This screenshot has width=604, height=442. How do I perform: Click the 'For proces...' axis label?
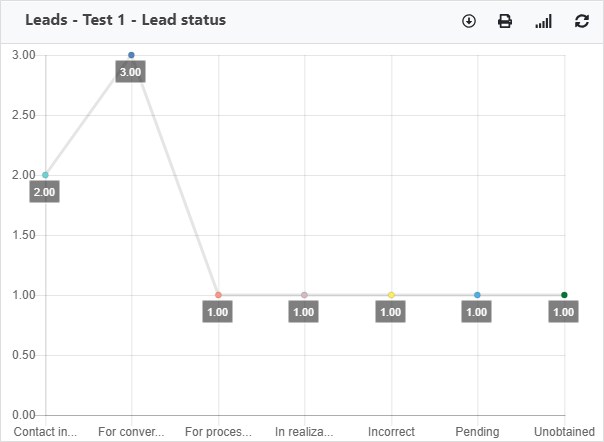click(218, 432)
